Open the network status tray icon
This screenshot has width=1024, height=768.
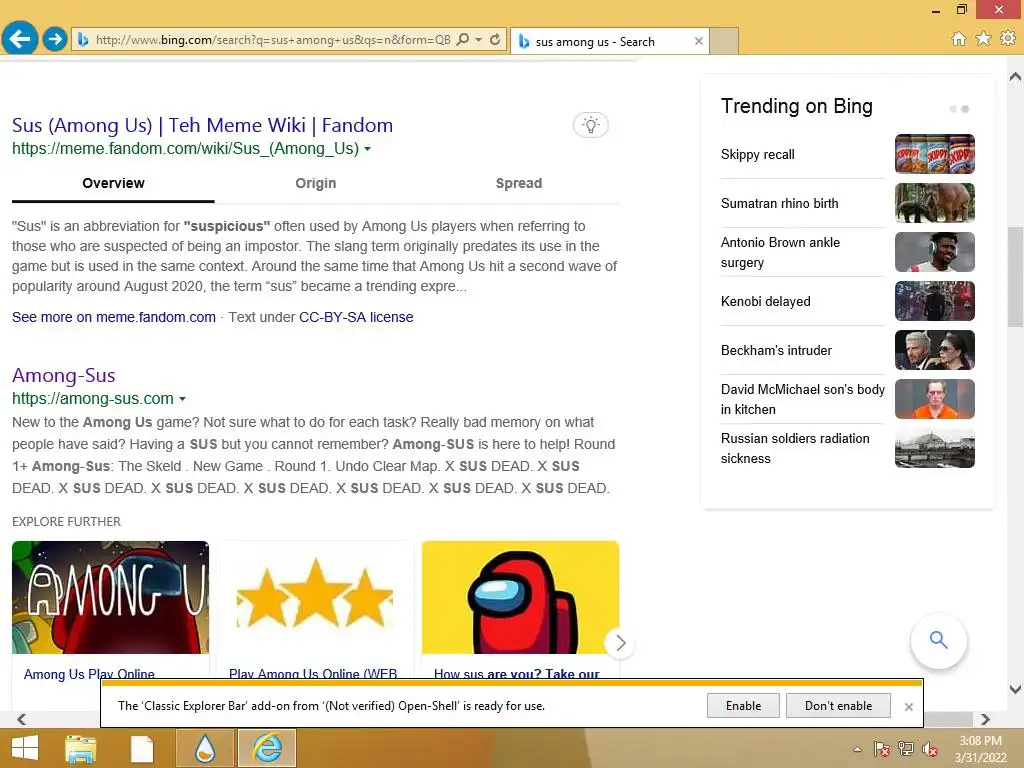pos(906,749)
